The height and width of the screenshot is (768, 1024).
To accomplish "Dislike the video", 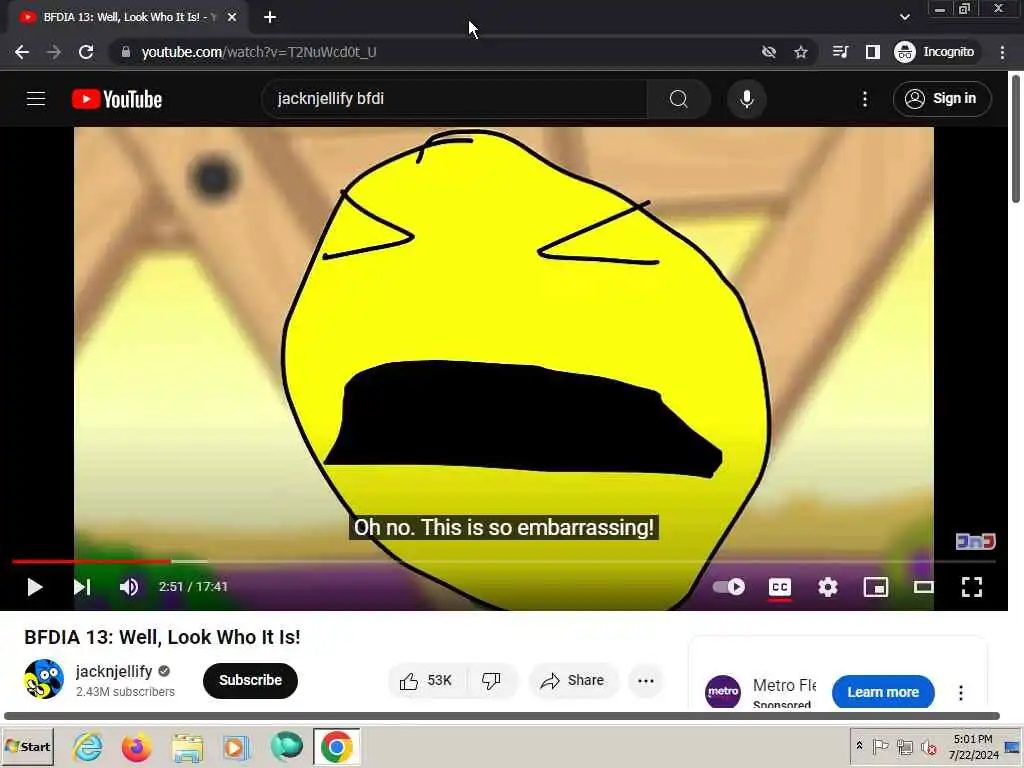I will (x=492, y=680).
